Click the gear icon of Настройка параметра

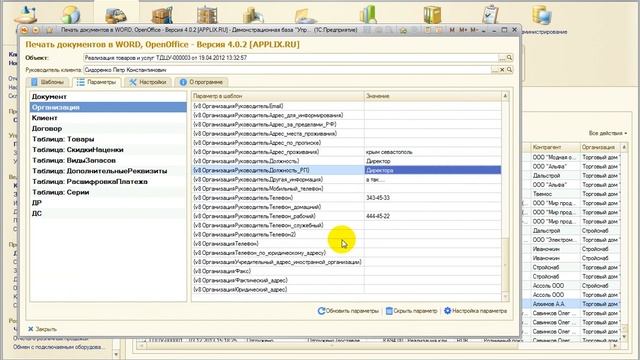(447, 311)
